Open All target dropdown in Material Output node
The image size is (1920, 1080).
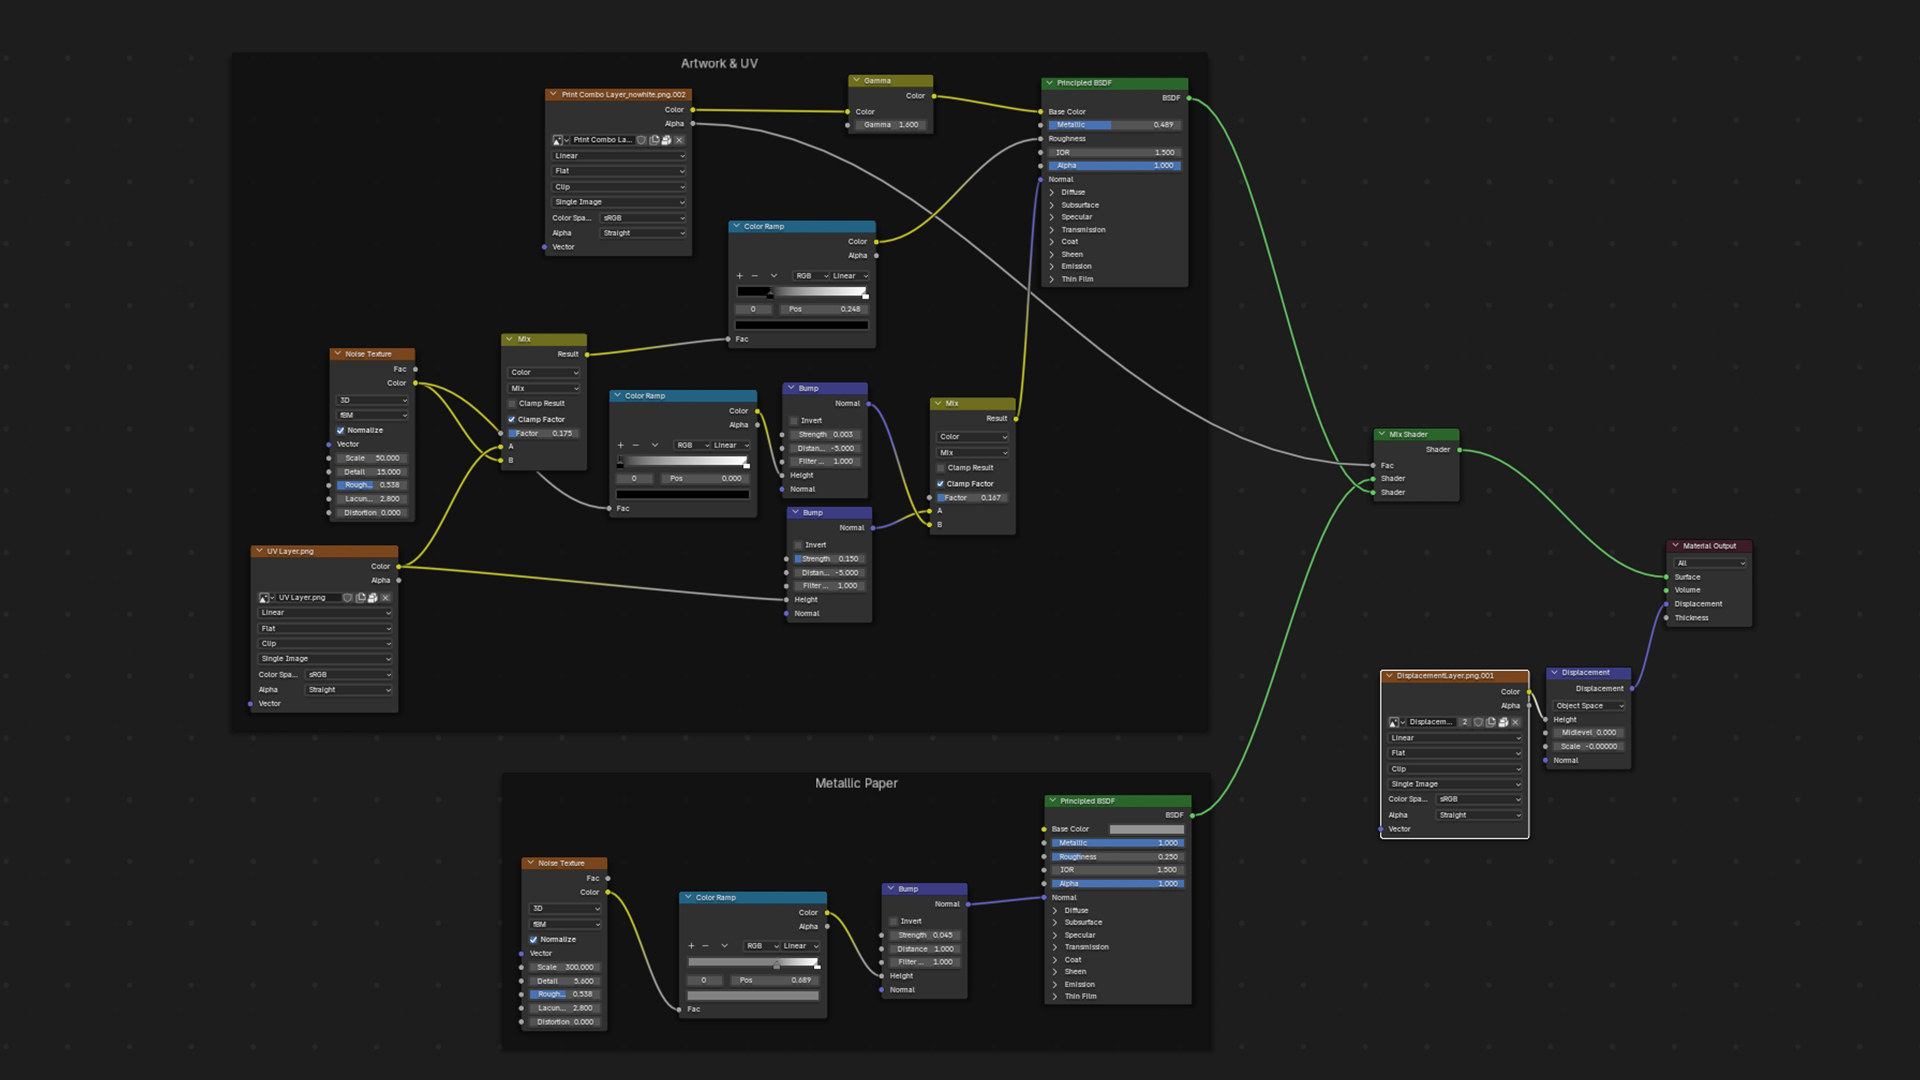pos(1710,563)
